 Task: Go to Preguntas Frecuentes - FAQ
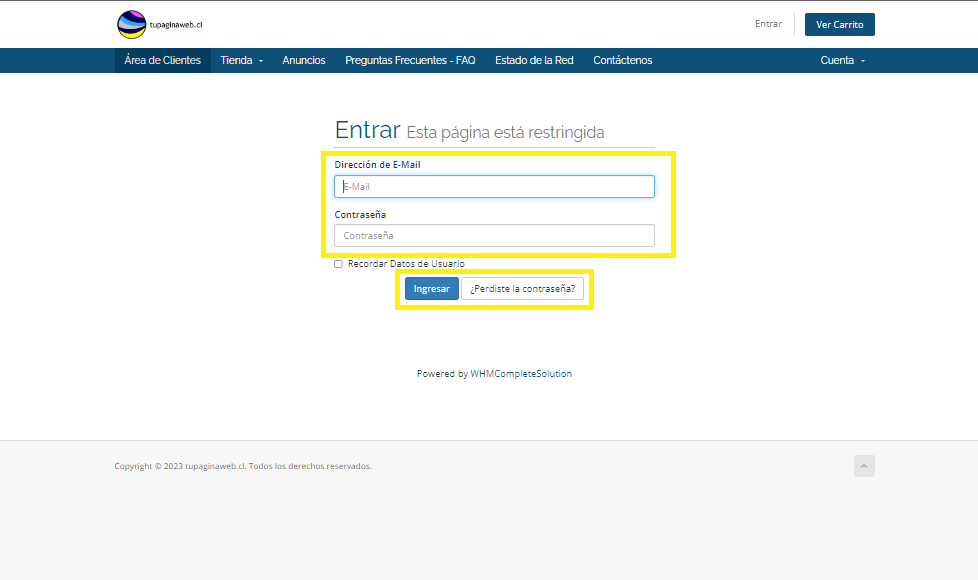point(410,60)
